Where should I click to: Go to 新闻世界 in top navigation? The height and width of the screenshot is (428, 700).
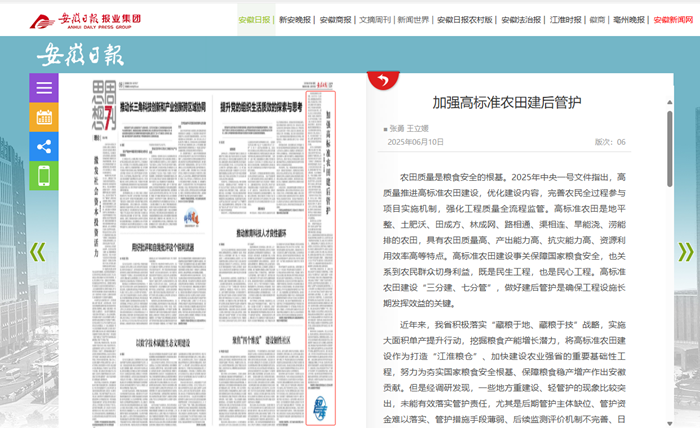click(413, 19)
